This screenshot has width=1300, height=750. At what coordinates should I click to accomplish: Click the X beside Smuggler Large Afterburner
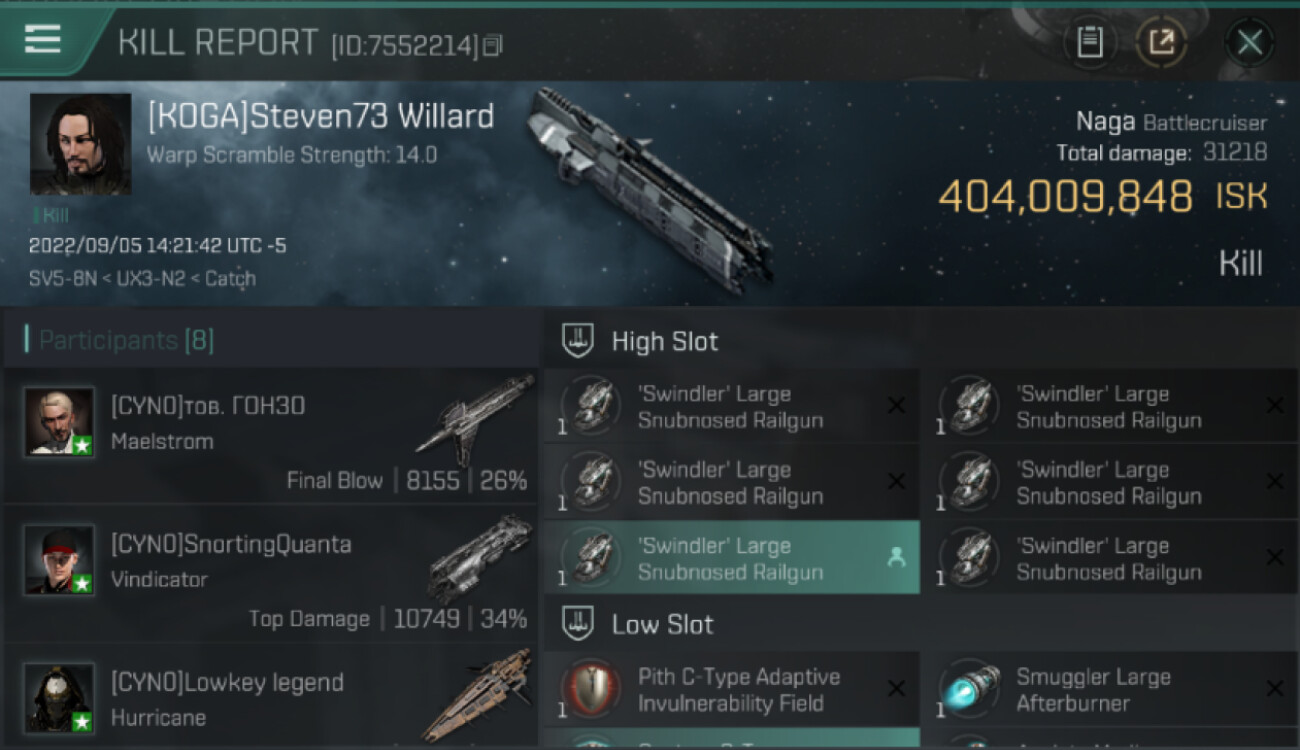point(1275,689)
